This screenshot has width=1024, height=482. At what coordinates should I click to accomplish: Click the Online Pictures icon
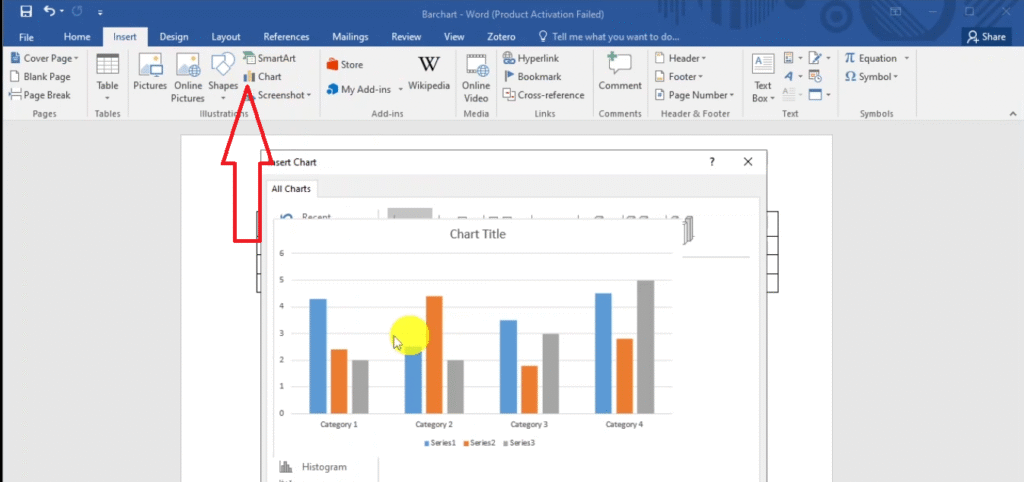188,77
